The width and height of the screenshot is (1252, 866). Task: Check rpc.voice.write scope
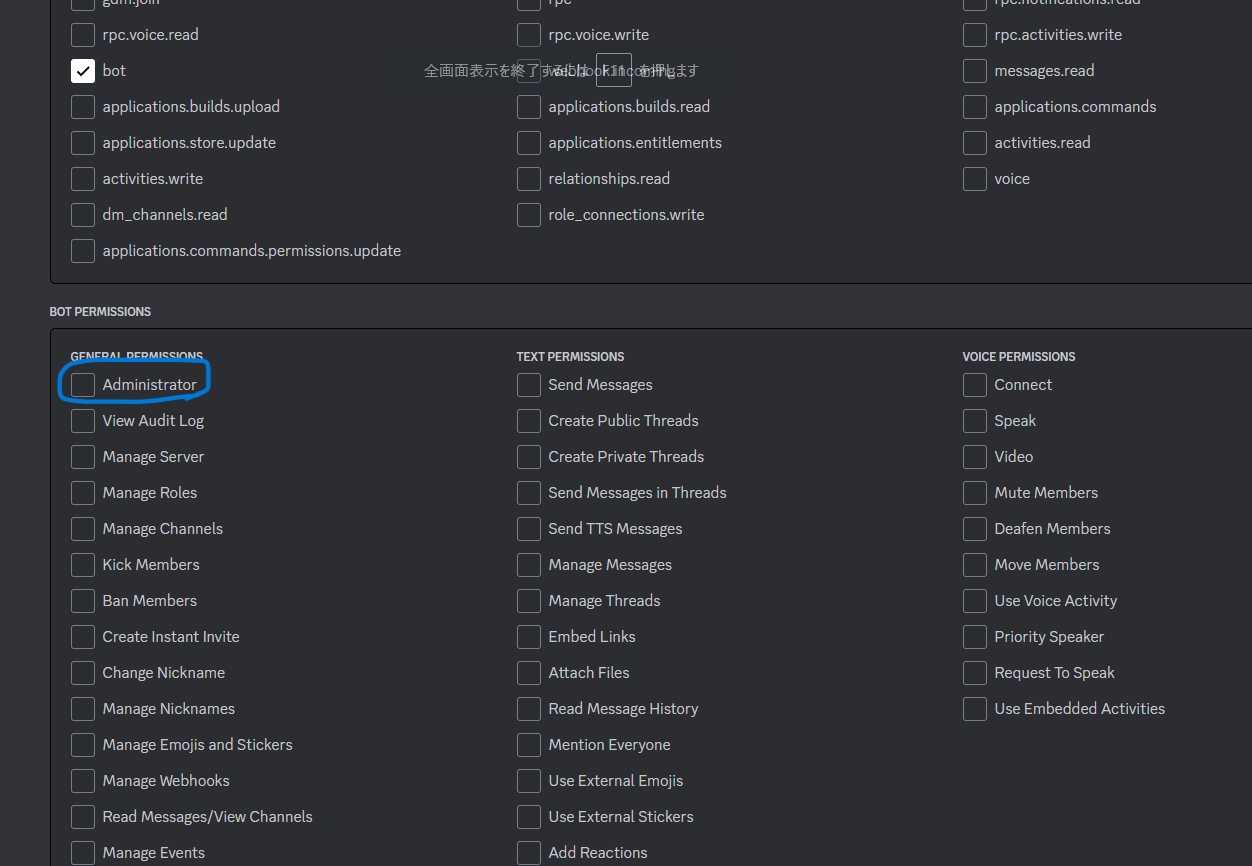point(529,35)
